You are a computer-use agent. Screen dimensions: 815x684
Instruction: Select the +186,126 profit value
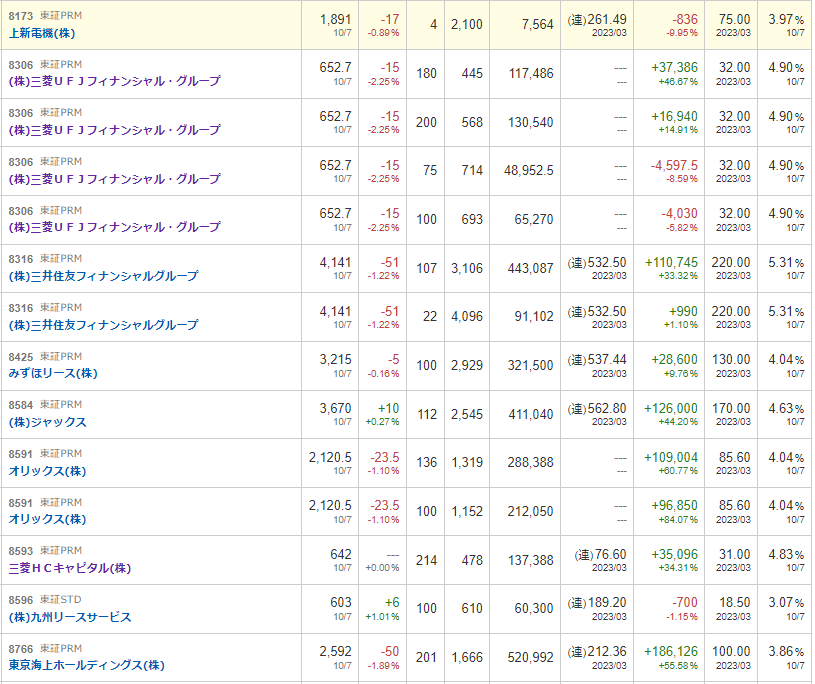[x=671, y=651]
